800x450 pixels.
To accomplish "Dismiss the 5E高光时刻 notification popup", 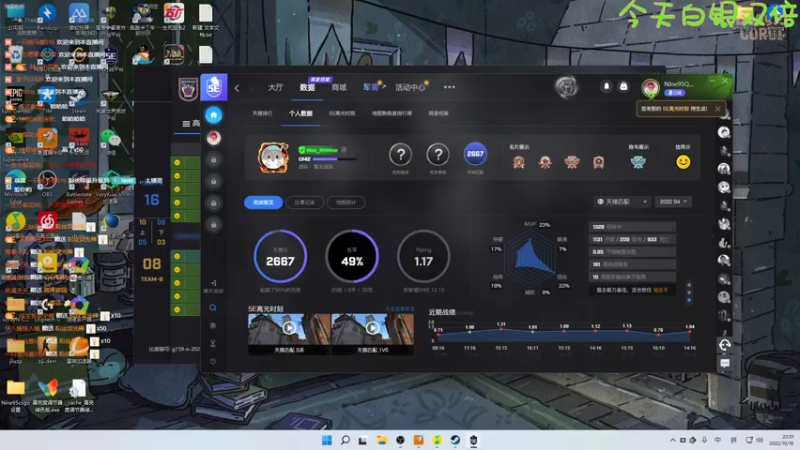I will pyautogui.click(x=718, y=109).
